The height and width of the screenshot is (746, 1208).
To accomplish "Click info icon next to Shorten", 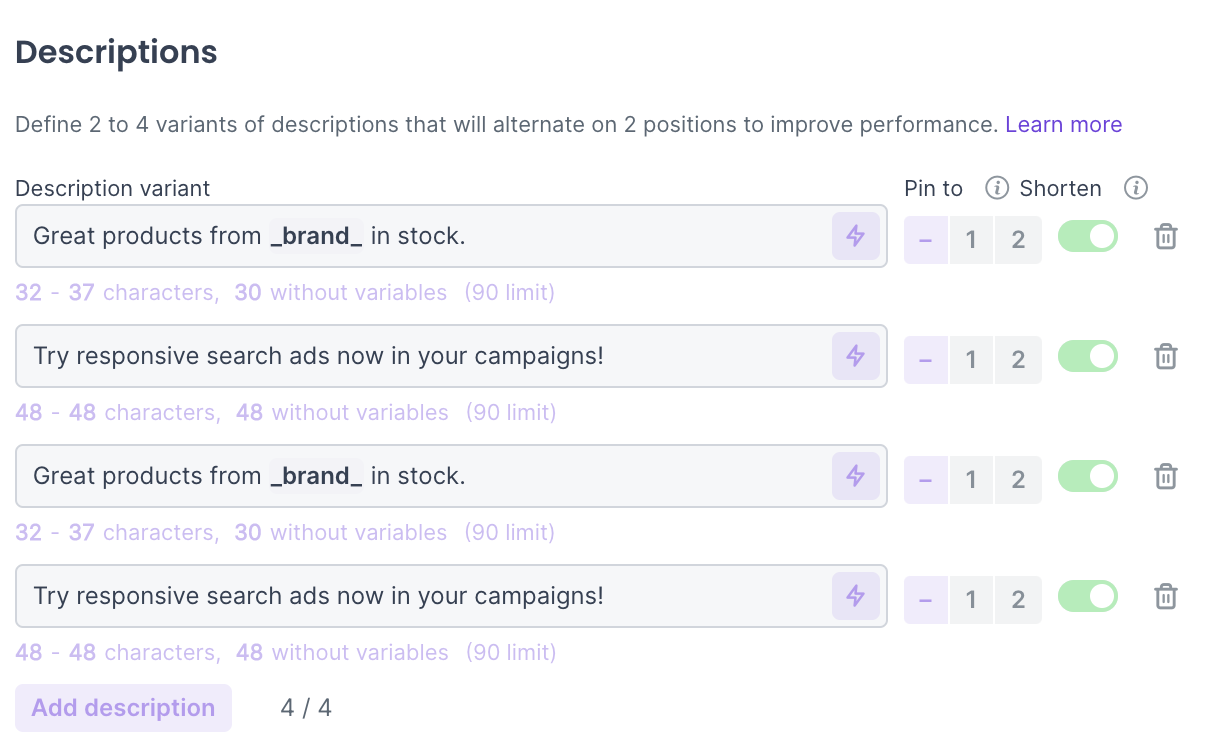I will (x=1135, y=188).
